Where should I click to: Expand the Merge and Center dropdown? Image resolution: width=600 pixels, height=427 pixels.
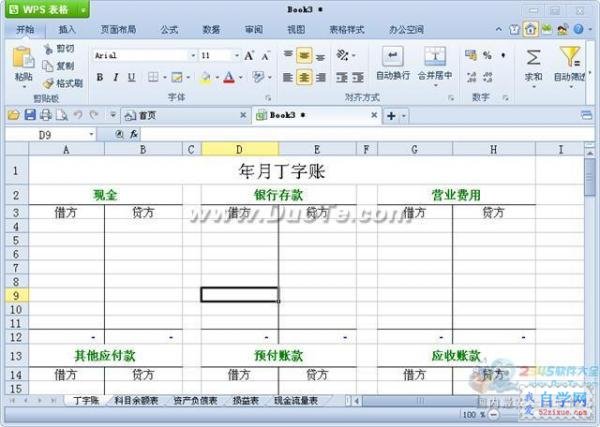435,86
